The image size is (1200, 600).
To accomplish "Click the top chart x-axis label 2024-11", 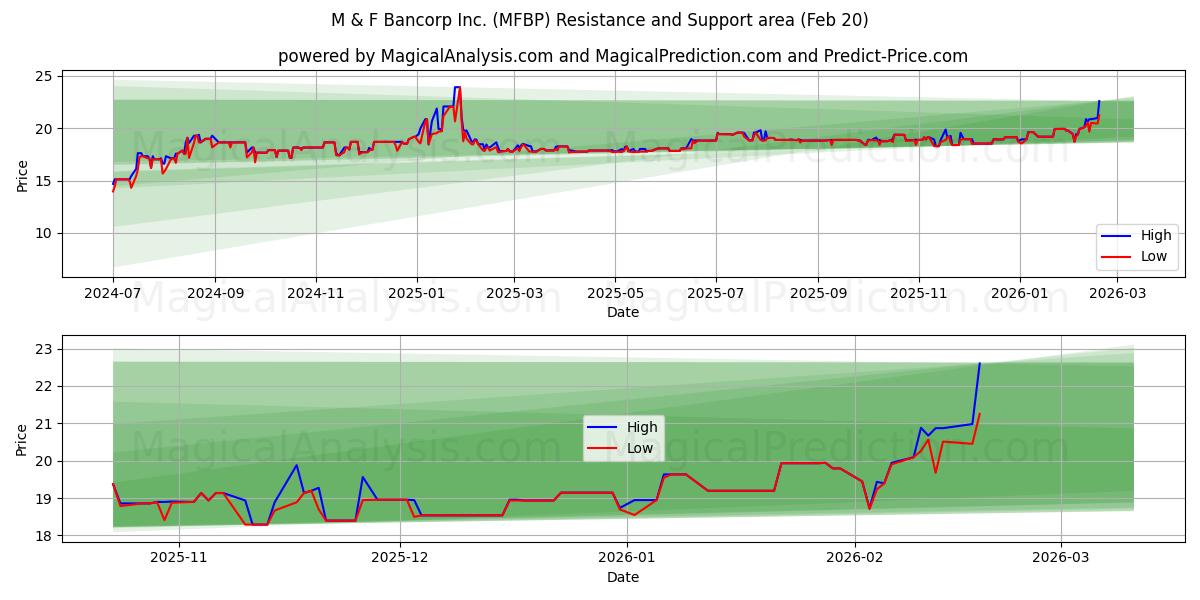I will coord(316,295).
